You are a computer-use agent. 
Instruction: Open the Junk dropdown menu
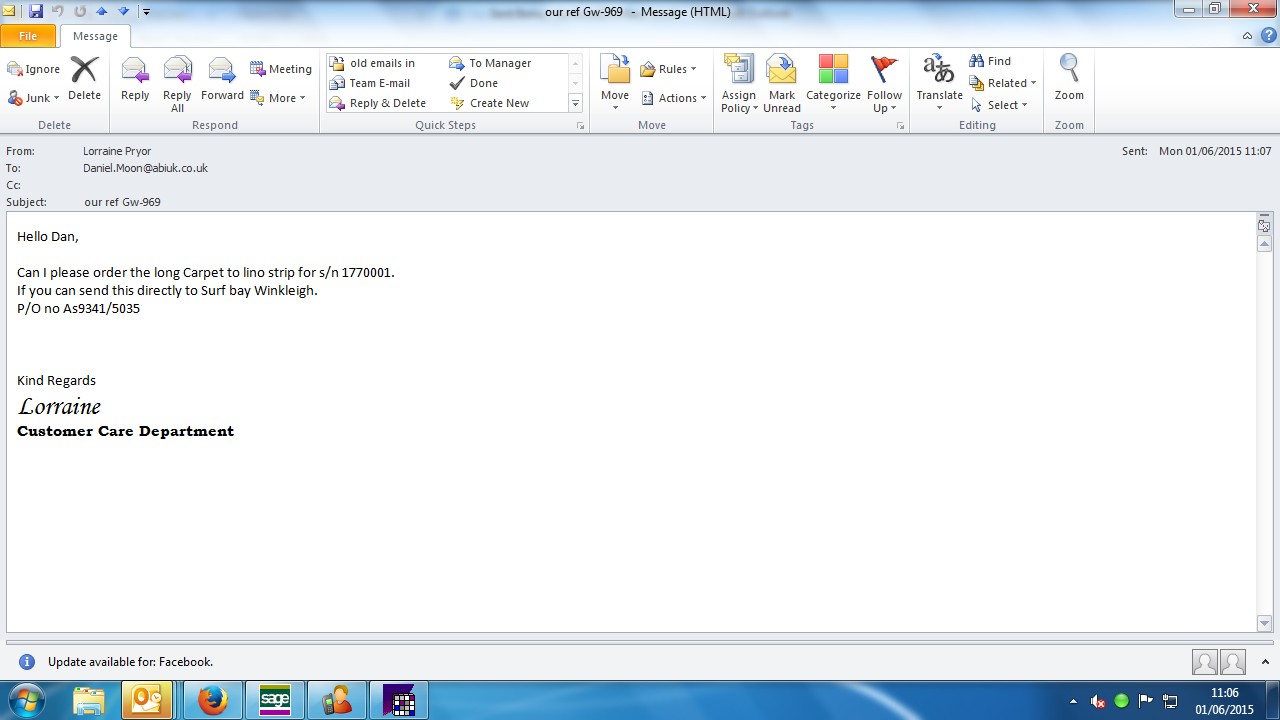click(34, 98)
